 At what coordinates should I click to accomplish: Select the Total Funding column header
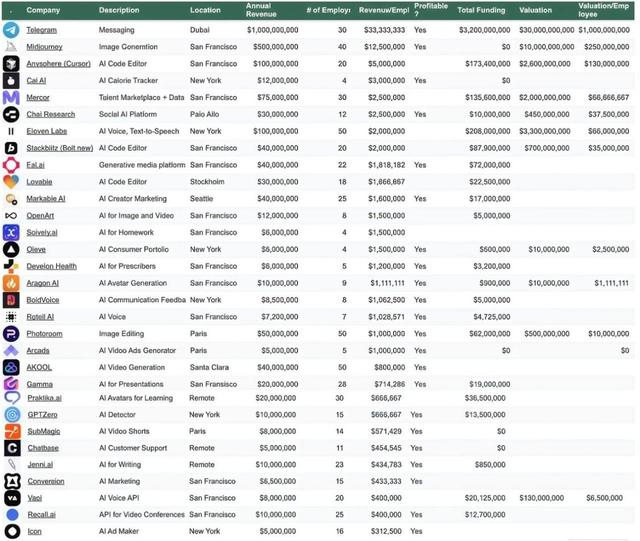coord(481,10)
